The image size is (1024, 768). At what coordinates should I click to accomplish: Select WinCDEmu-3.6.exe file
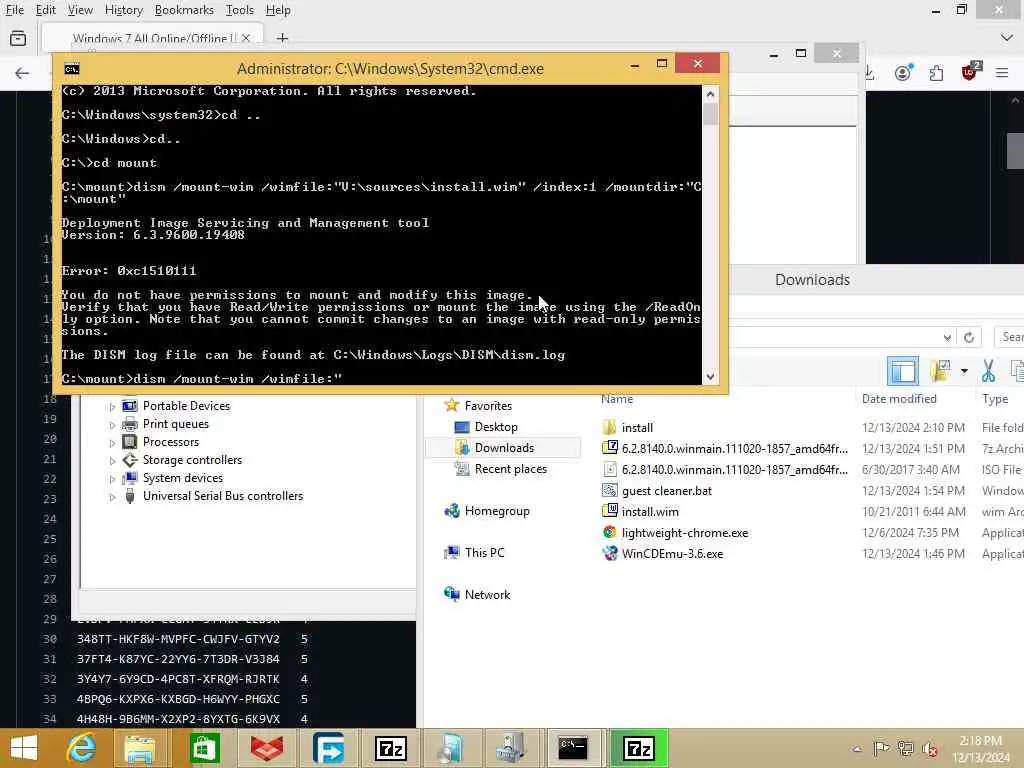point(672,553)
